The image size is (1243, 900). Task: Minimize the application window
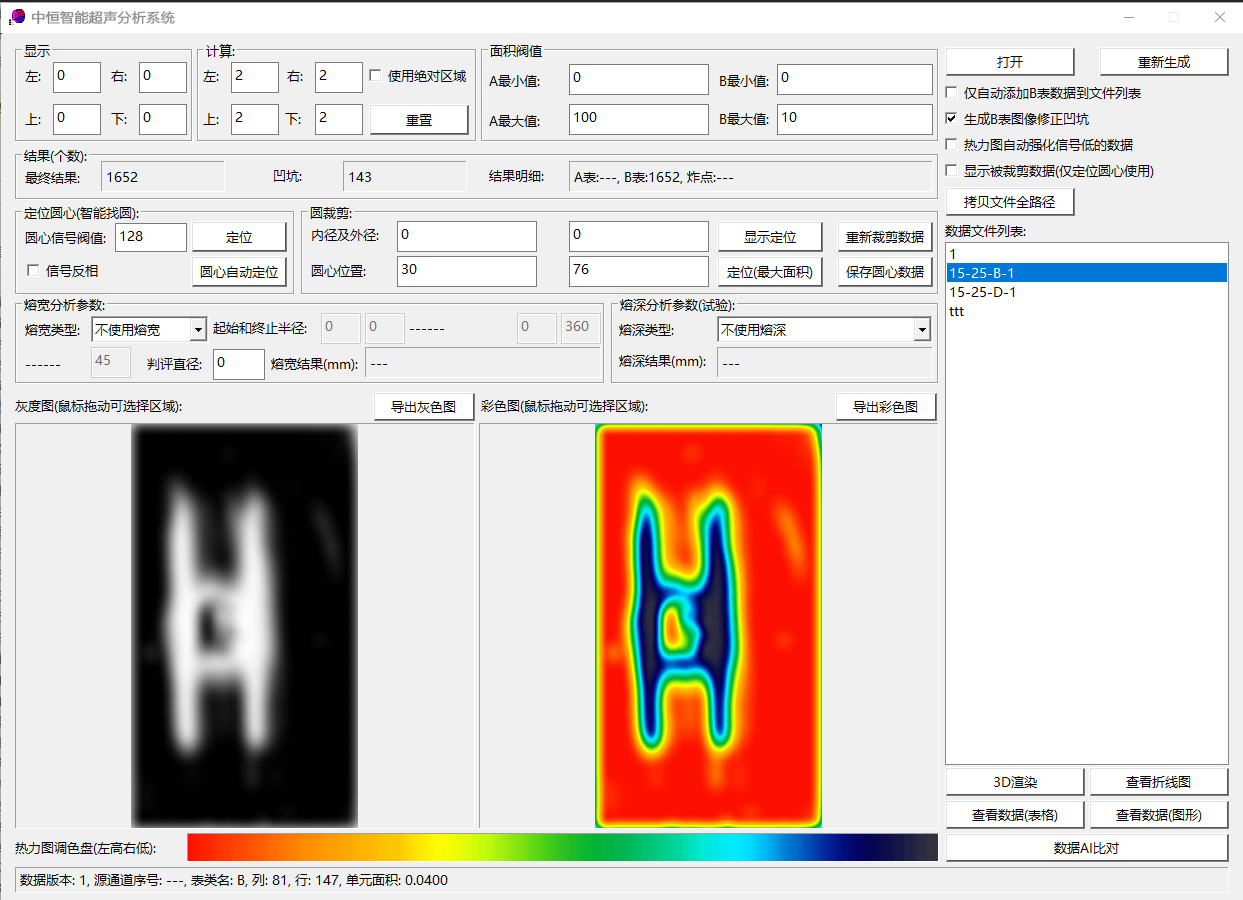1129,17
